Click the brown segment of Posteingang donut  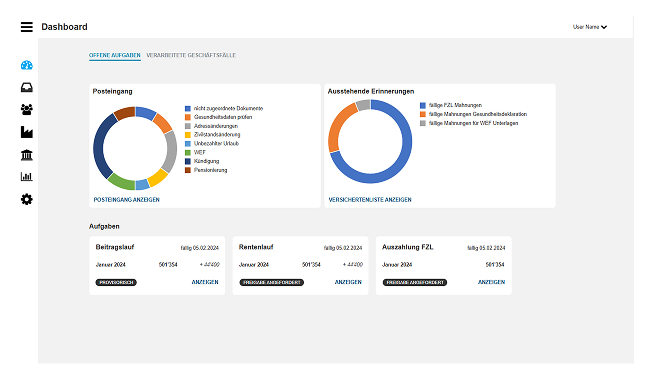[x=124, y=113]
